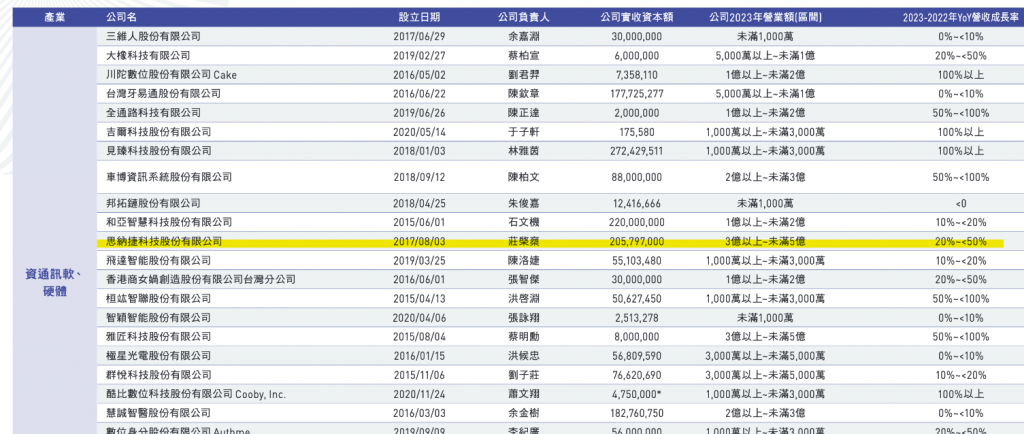Select responsible person 余金樹
This screenshot has width=1024, height=434.
523,413
